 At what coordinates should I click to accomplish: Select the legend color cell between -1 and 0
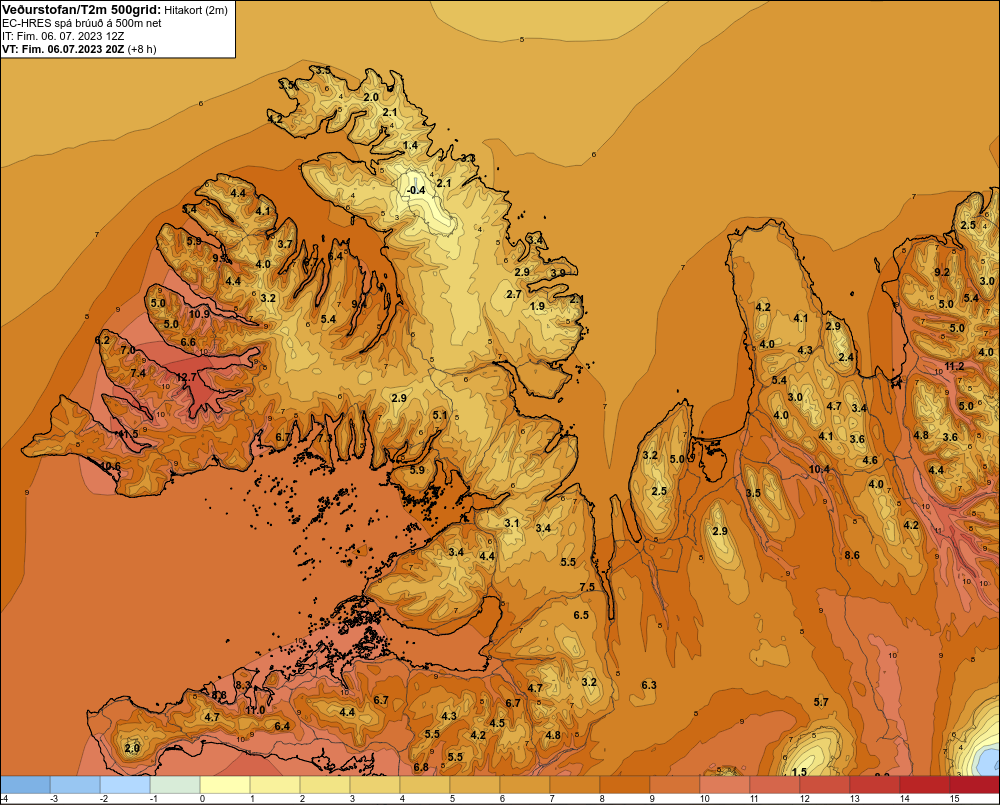click(175, 785)
